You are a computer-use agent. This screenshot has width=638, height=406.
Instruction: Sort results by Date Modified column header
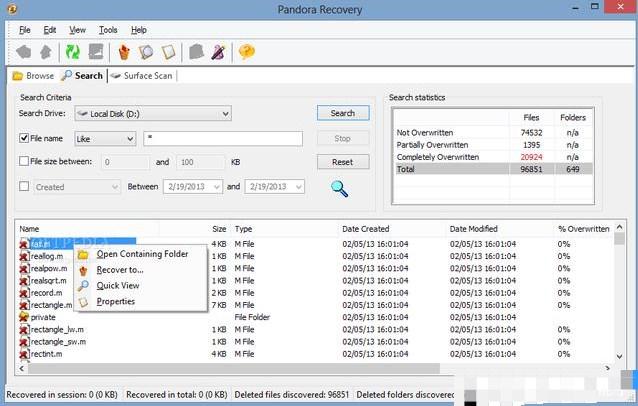click(x=500, y=229)
